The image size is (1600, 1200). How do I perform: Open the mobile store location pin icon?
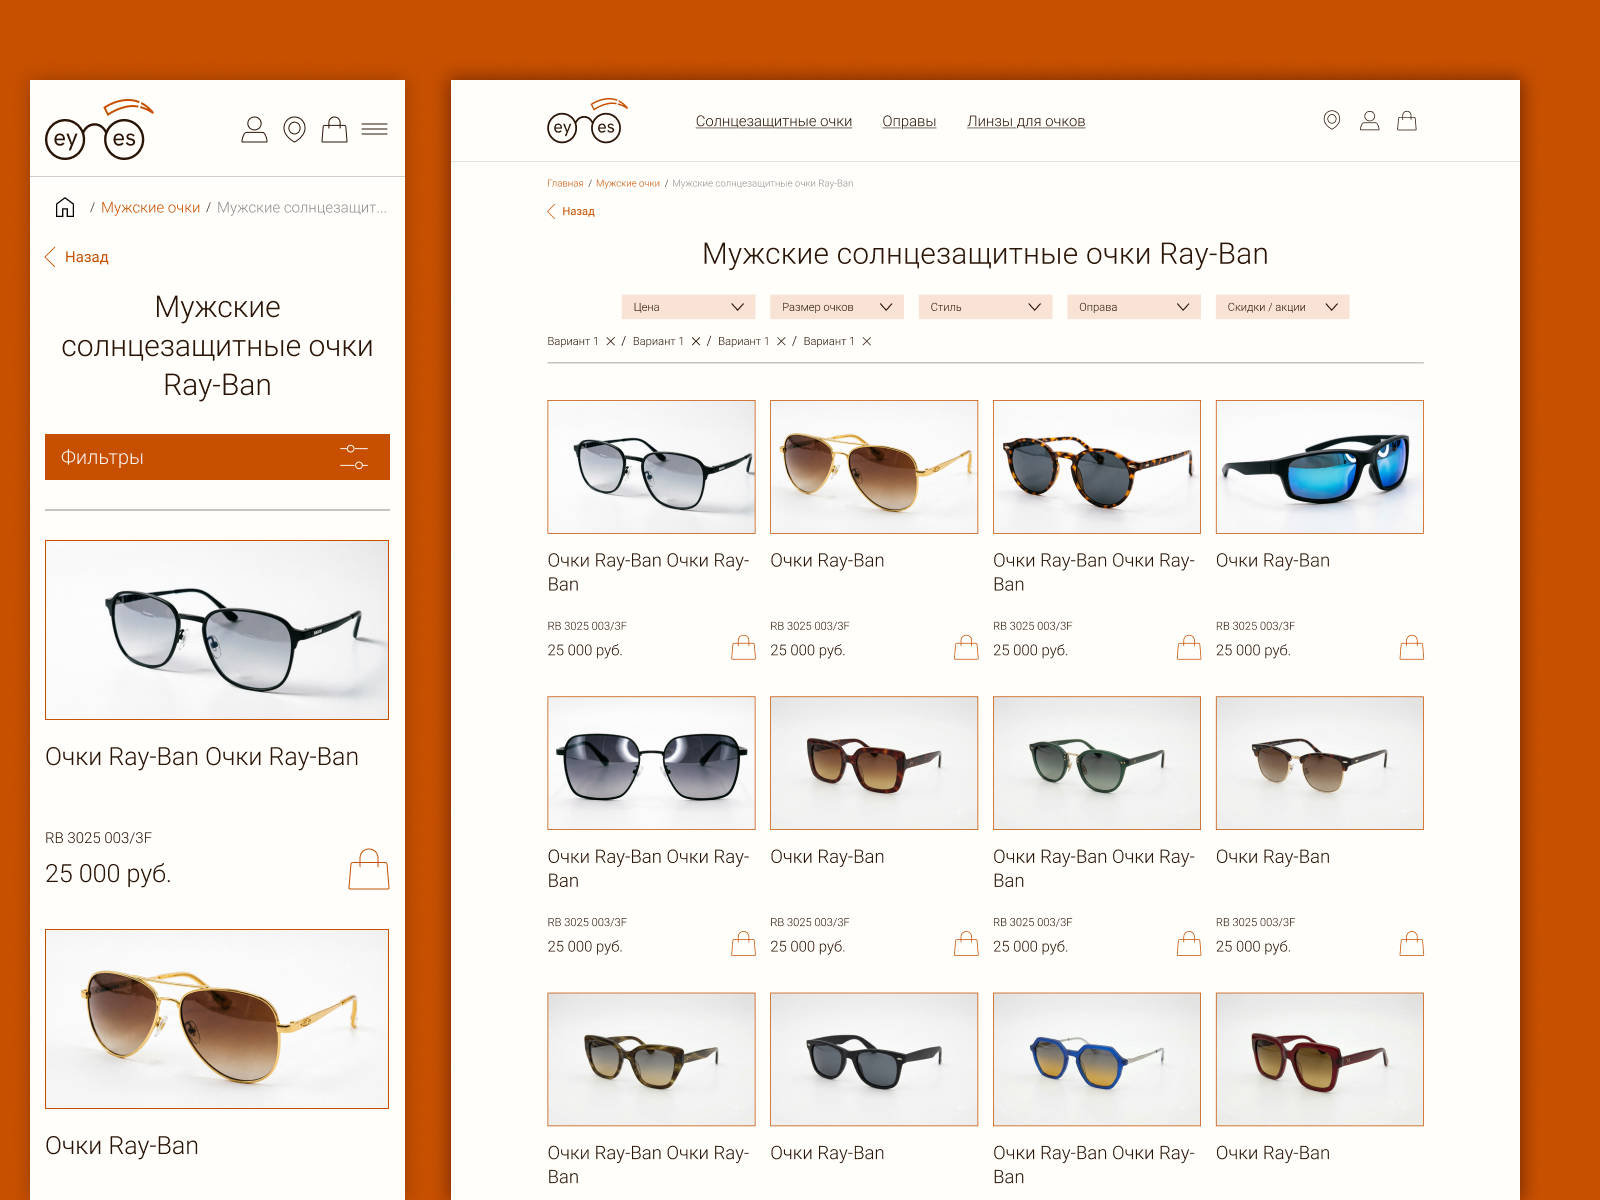[x=294, y=130]
